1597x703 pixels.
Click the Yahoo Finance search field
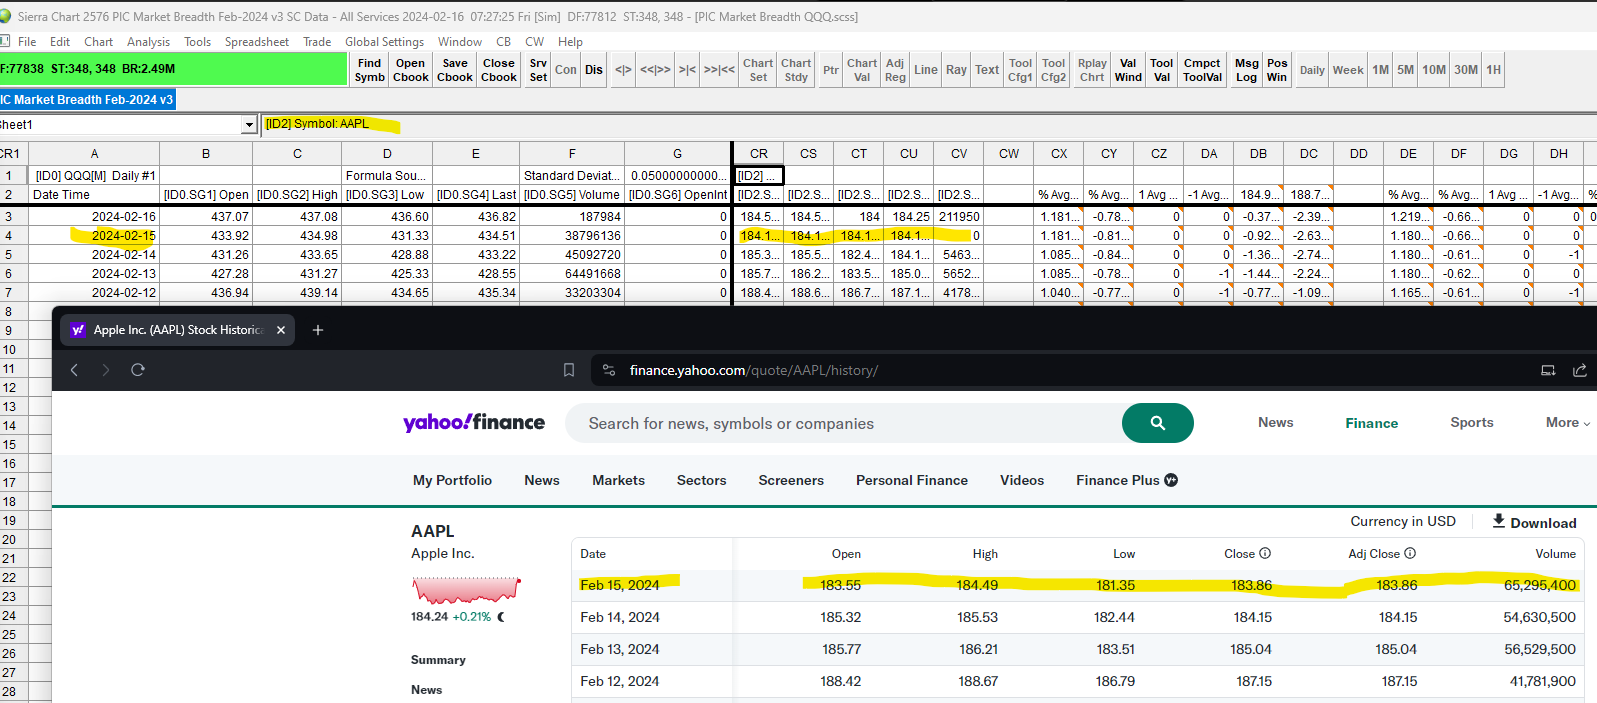(x=840, y=424)
